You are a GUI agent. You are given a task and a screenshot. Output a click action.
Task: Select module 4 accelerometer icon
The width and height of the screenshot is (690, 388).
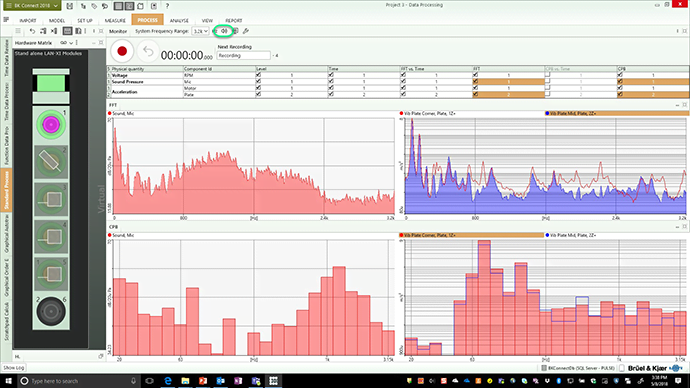point(51,237)
